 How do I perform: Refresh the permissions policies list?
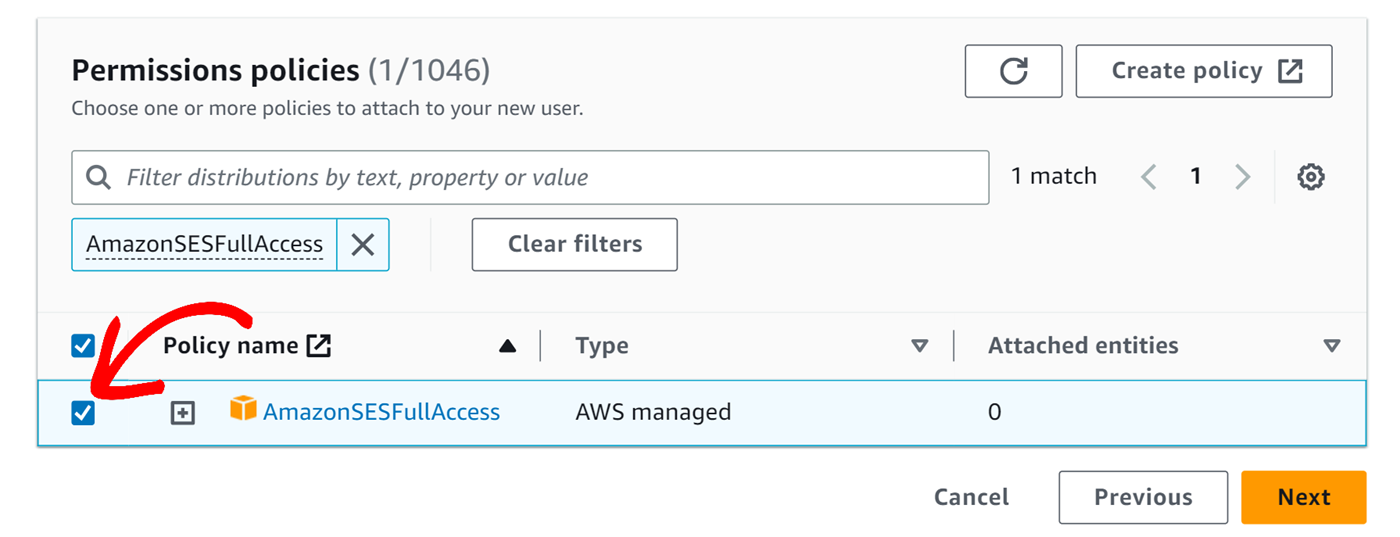tap(1013, 71)
